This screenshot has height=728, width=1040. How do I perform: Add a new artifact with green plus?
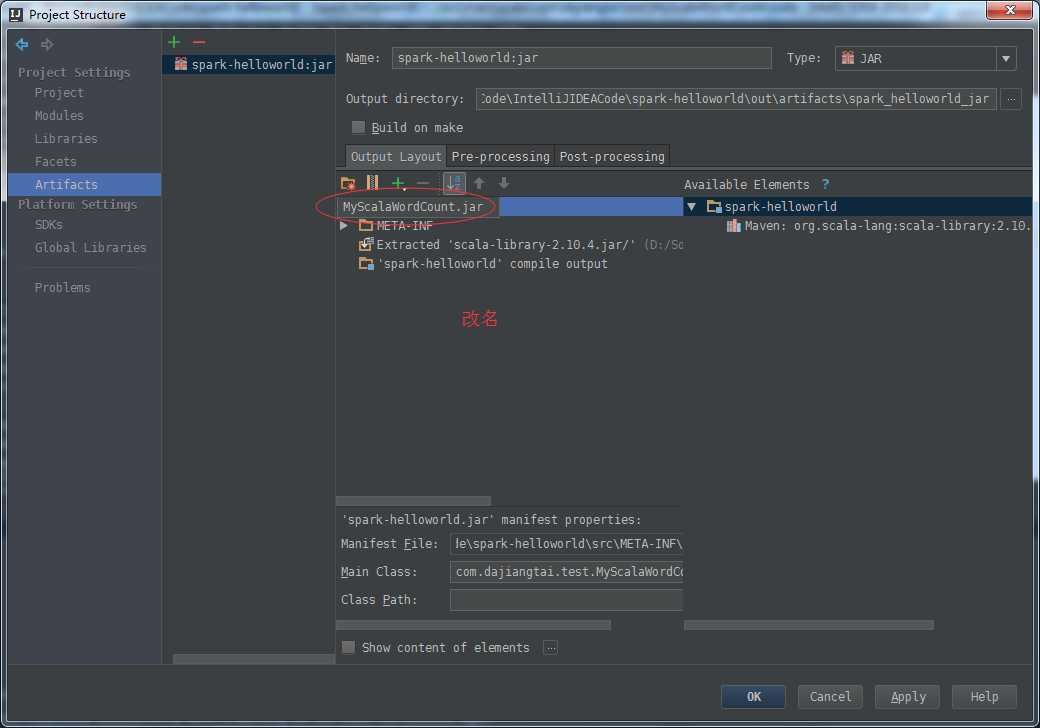coord(174,42)
